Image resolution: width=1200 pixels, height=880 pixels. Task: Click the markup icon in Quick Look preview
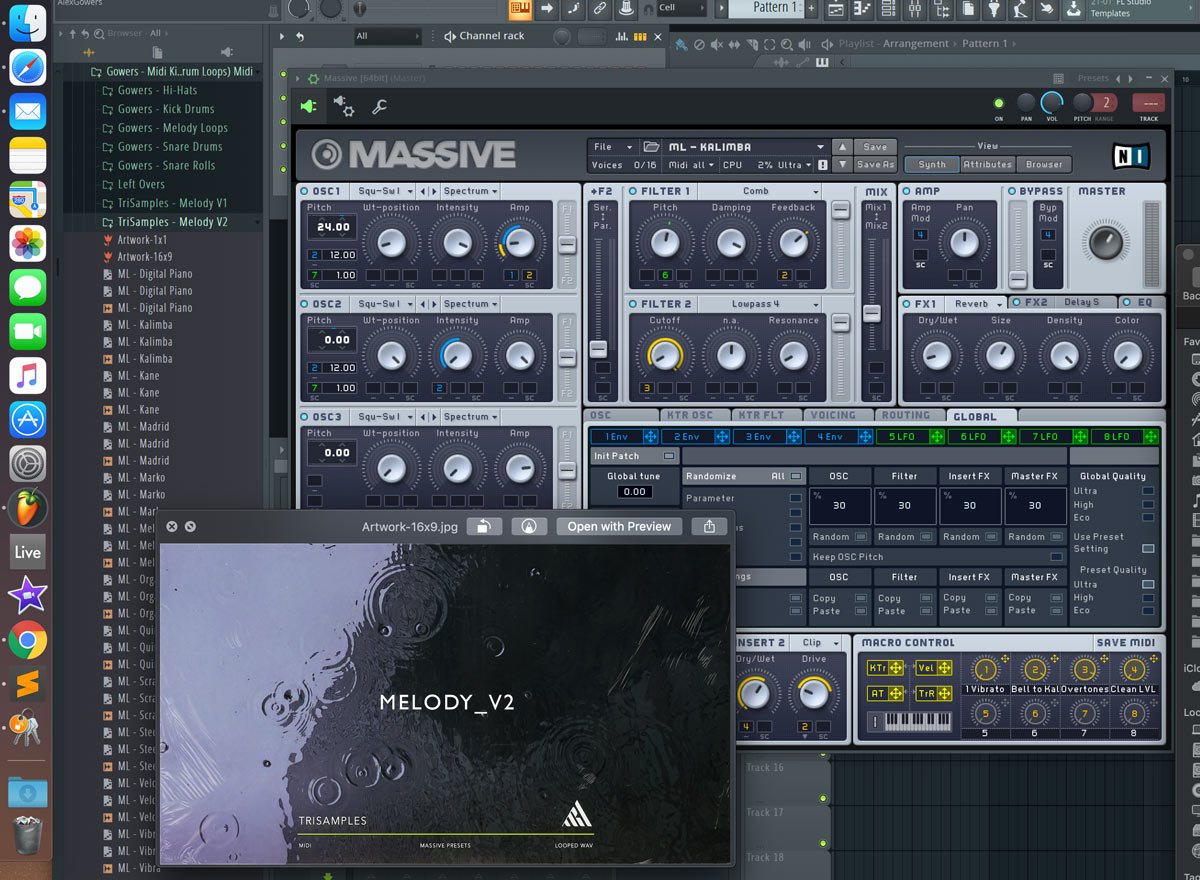pyautogui.click(x=529, y=526)
